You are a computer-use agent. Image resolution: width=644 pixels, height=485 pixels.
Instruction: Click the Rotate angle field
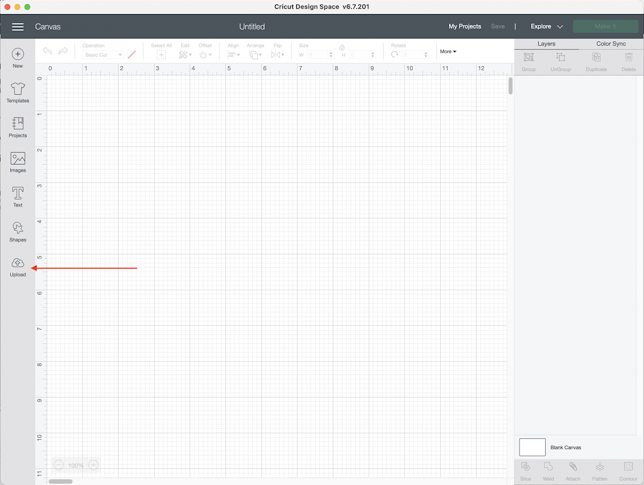pyautogui.click(x=412, y=55)
